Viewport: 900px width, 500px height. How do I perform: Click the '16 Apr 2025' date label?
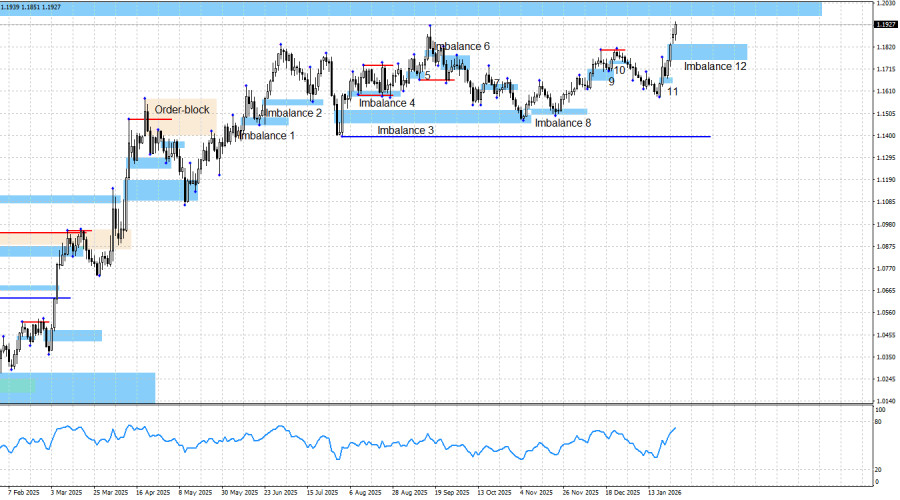(153, 493)
